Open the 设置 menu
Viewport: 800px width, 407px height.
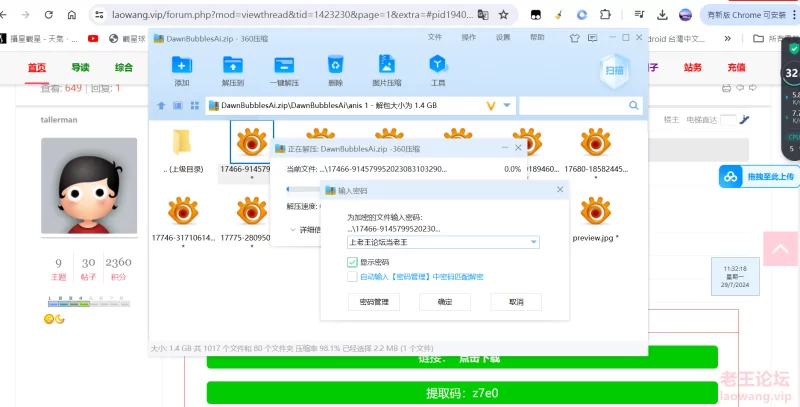pos(503,37)
